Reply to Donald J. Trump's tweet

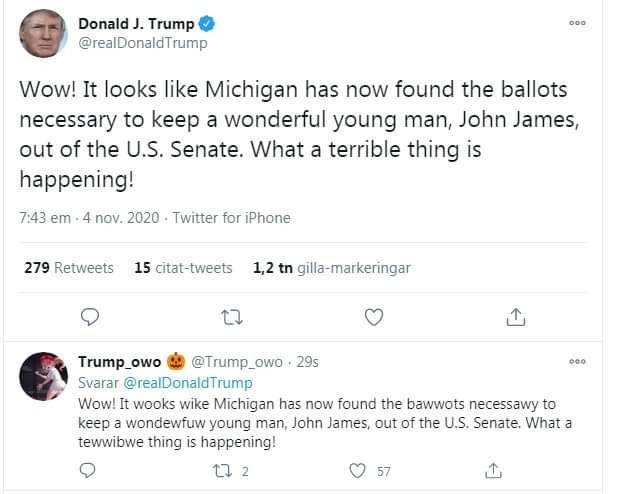[89, 317]
